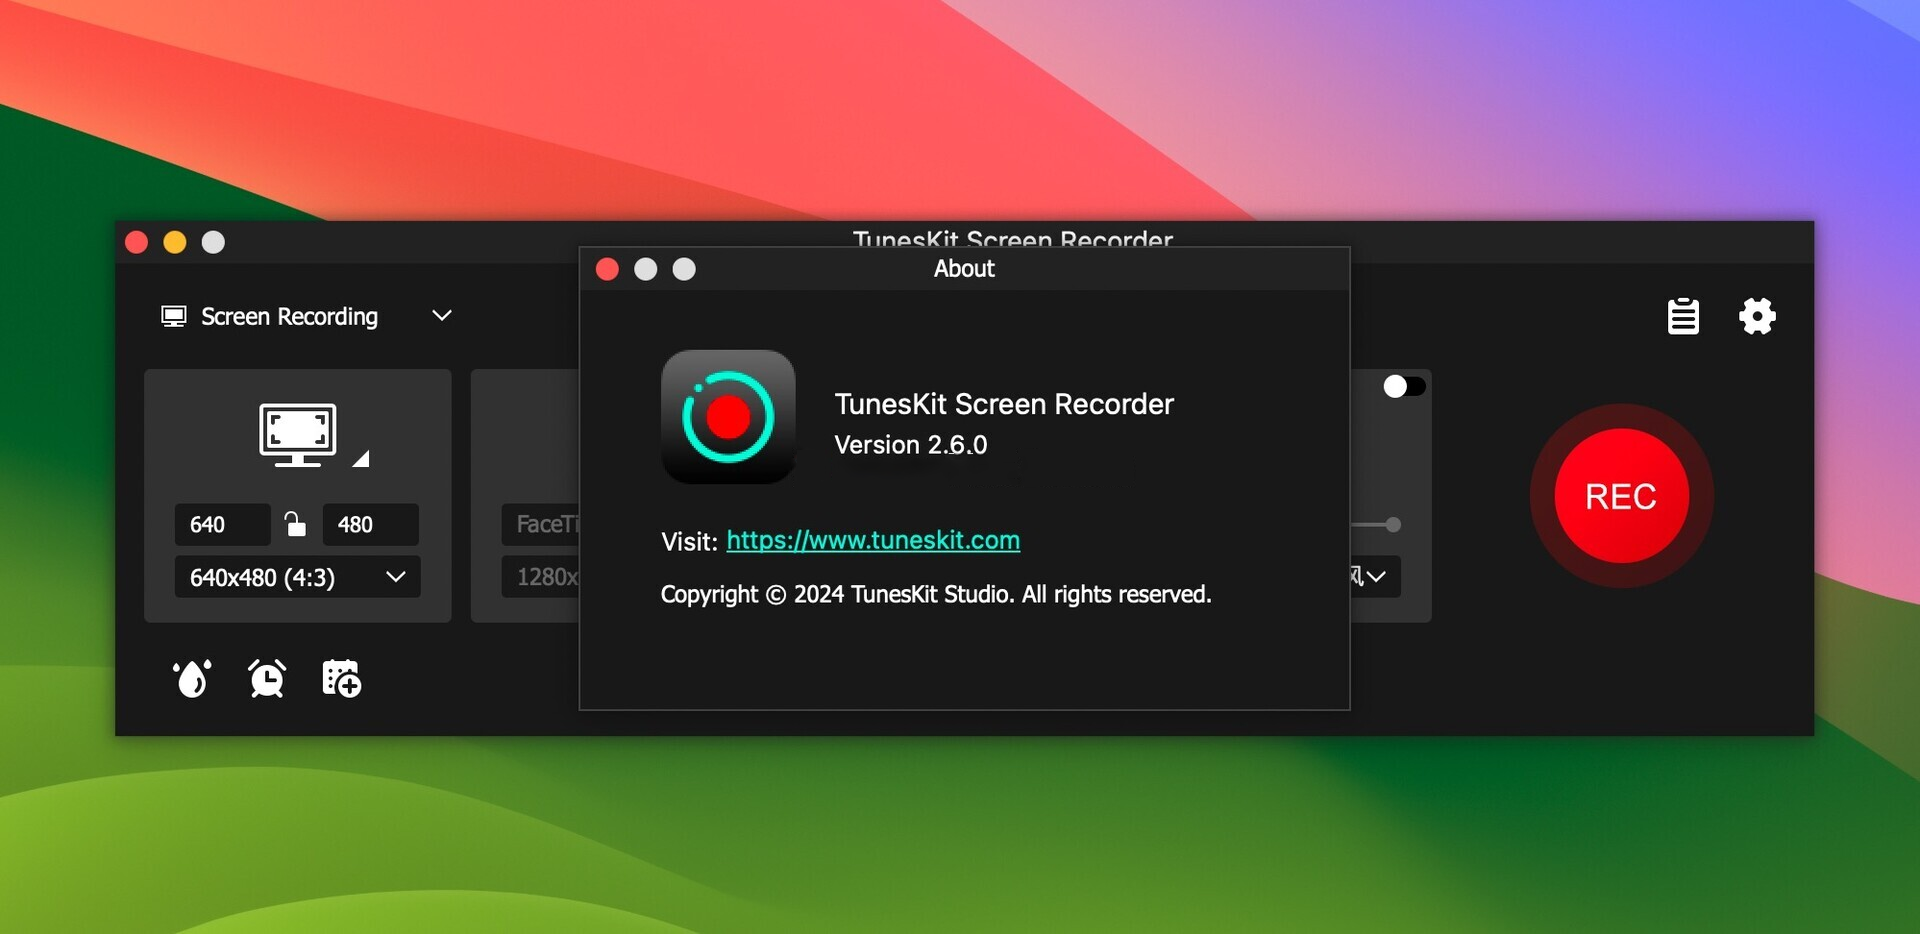This screenshot has height=934, width=1920.
Task: Open the add task calendar icon
Action: point(341,679)
